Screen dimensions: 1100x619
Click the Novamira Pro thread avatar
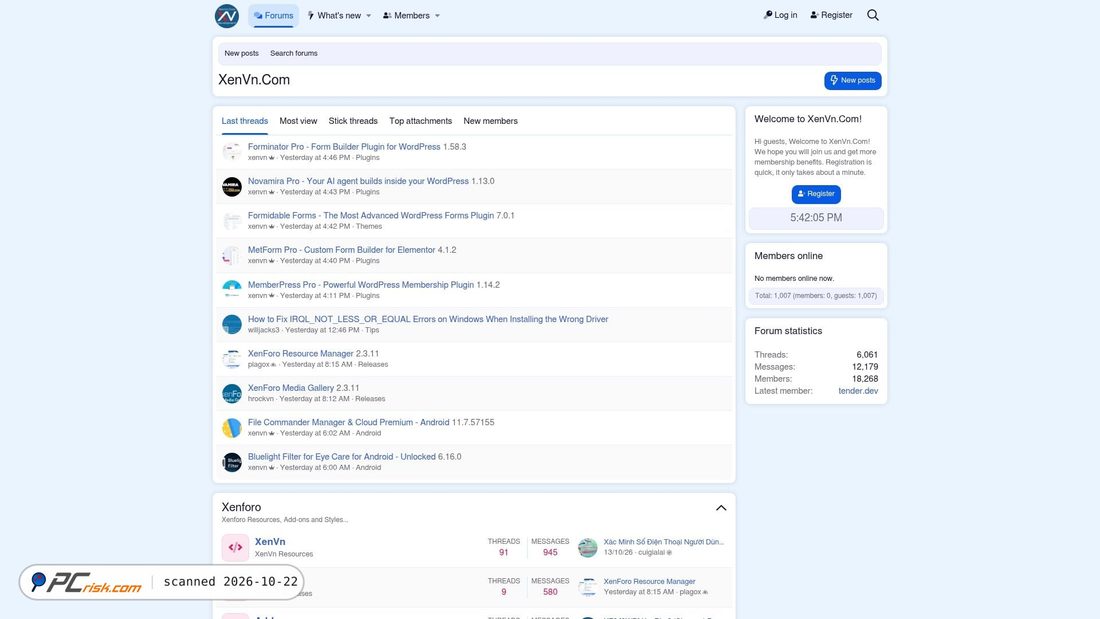point(232,187)
